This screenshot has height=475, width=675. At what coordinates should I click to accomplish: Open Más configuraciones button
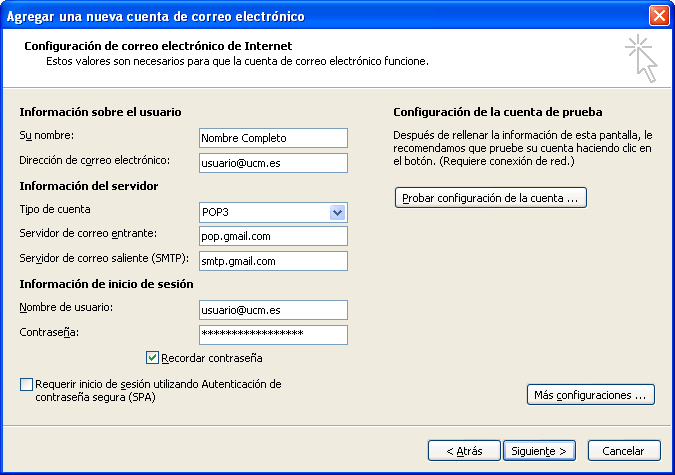tap(591, 395)
